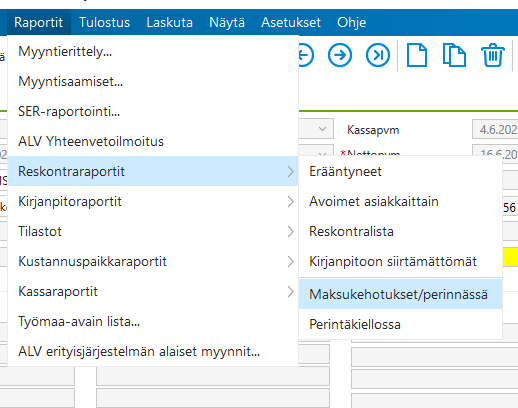Choose ALV Yhteenvetoilmoitus
Screen dimensions: 518x408
(x=153, y=141)
